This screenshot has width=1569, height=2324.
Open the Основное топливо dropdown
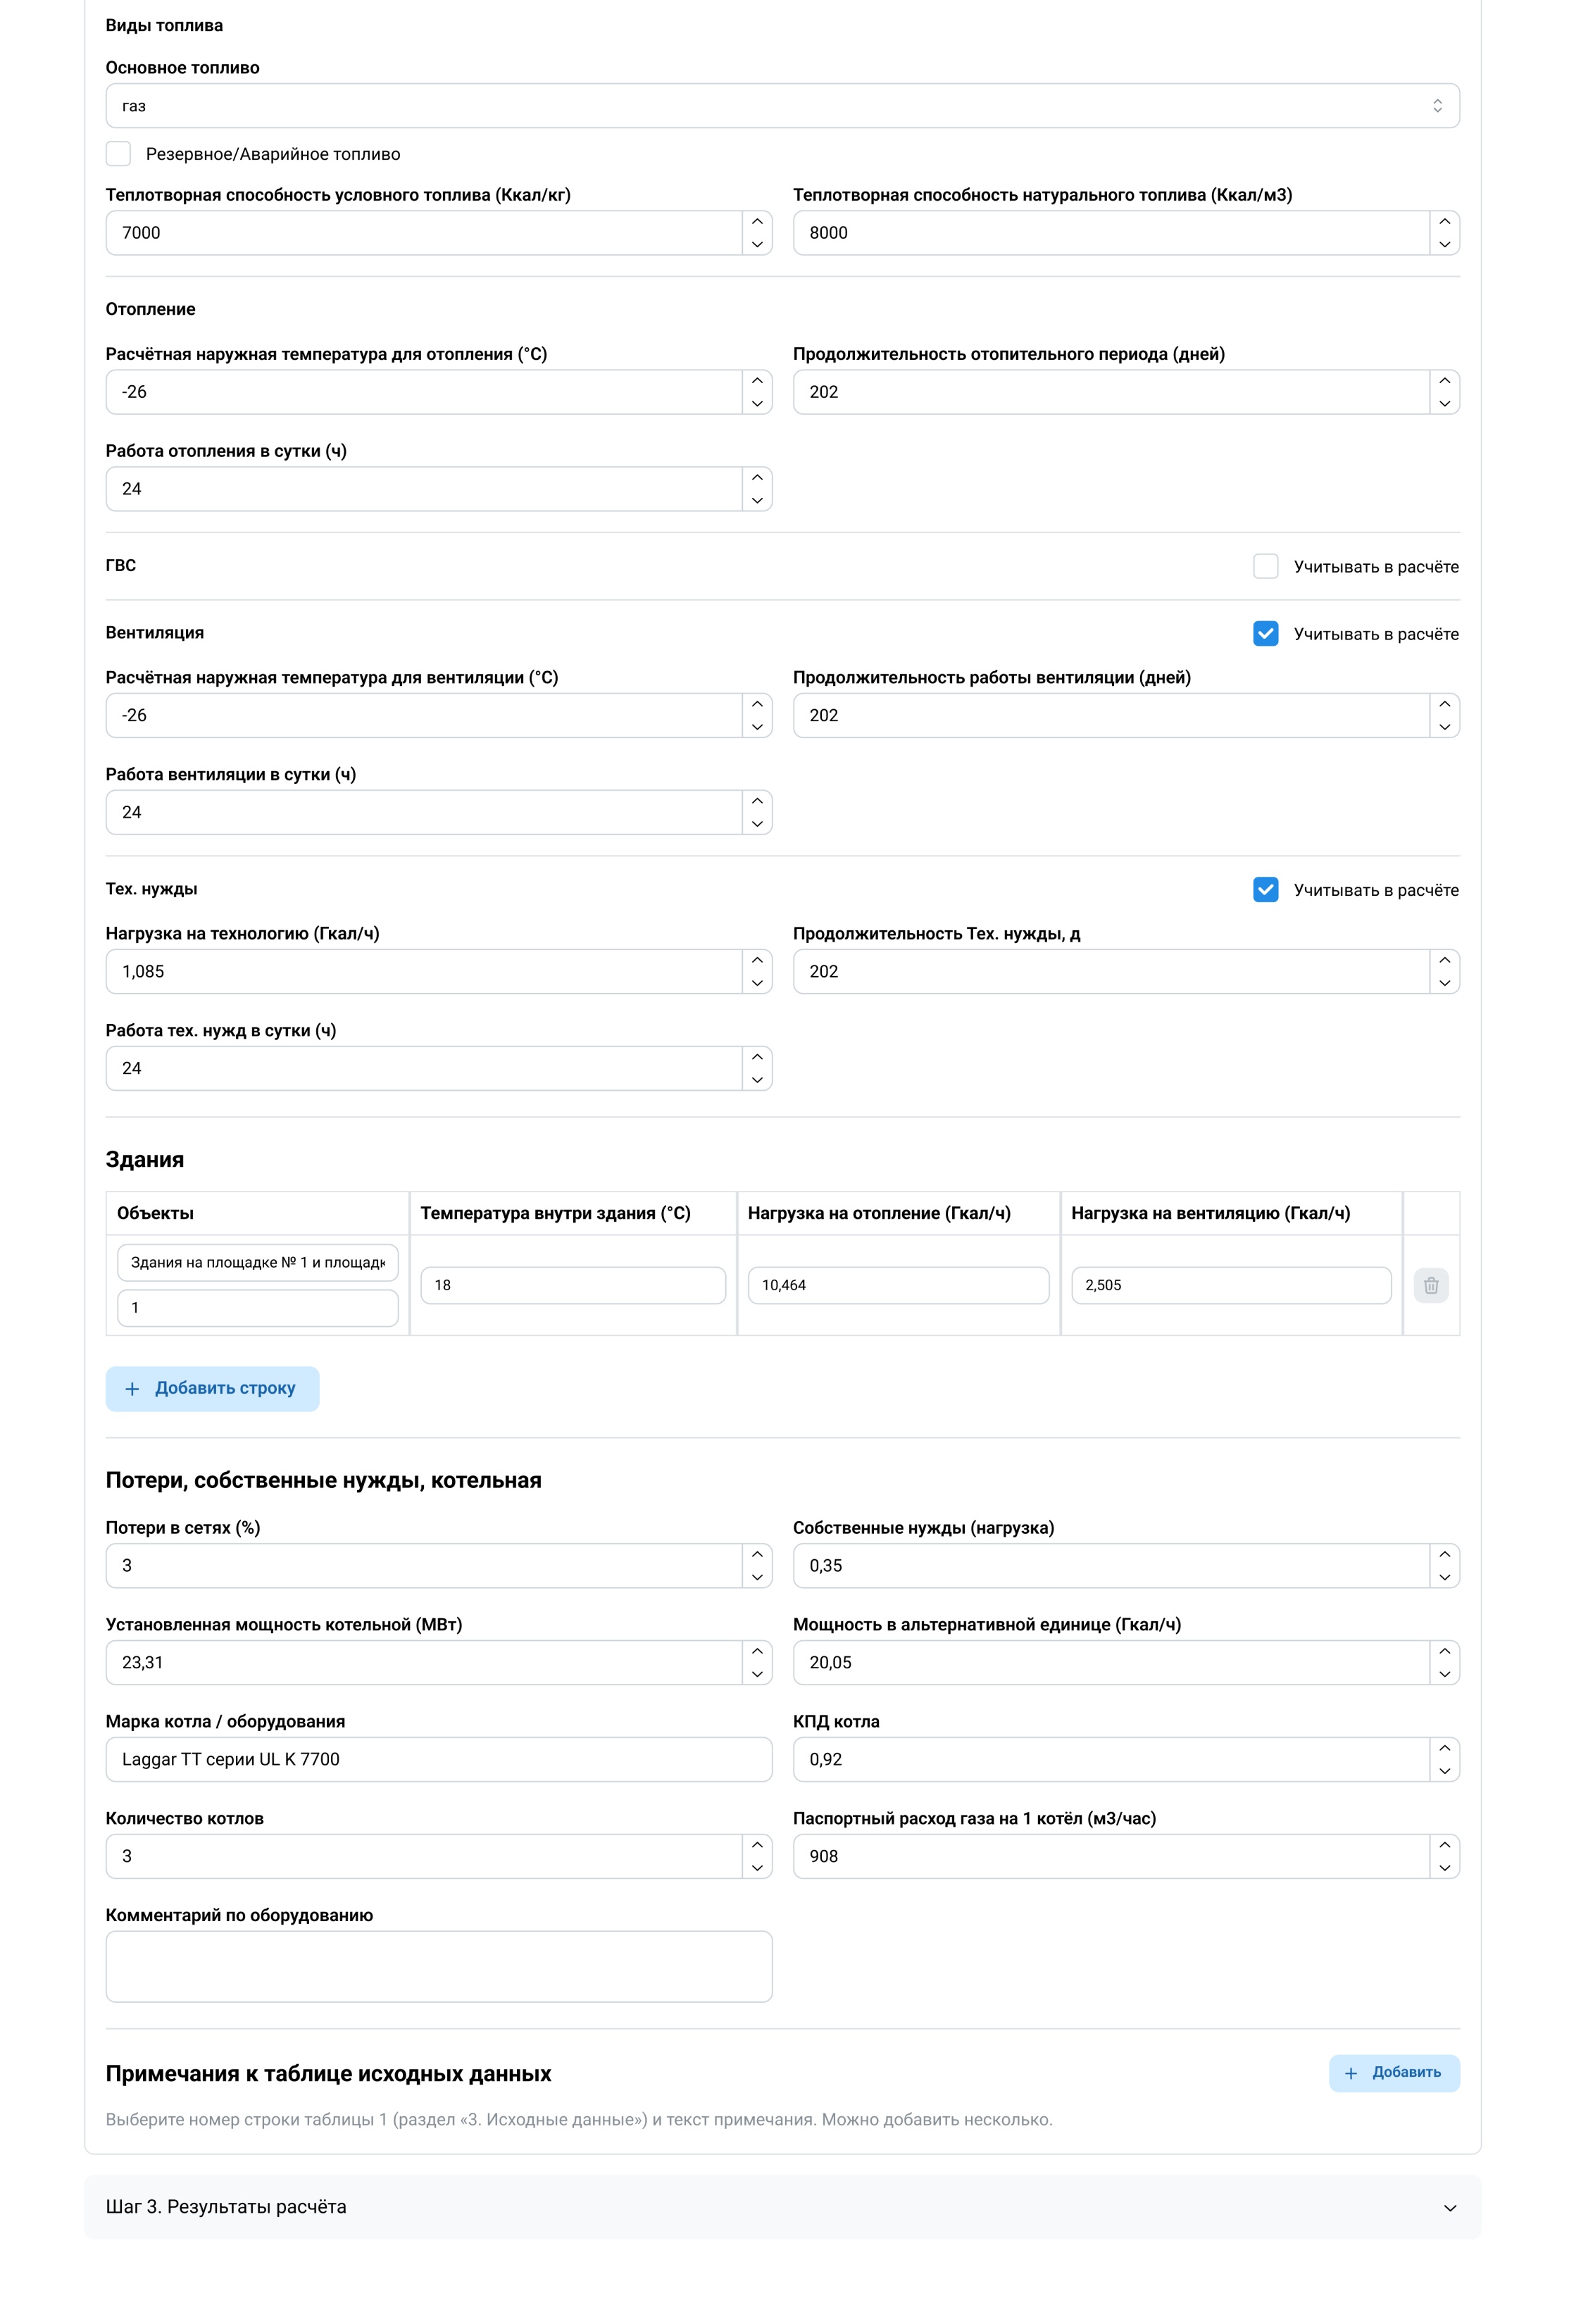[x=782, y=106]
